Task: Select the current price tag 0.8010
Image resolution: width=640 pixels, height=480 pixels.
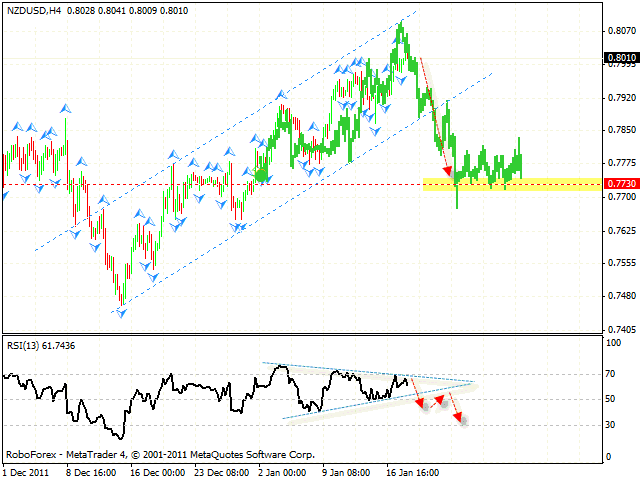Action: click(620, 58)
